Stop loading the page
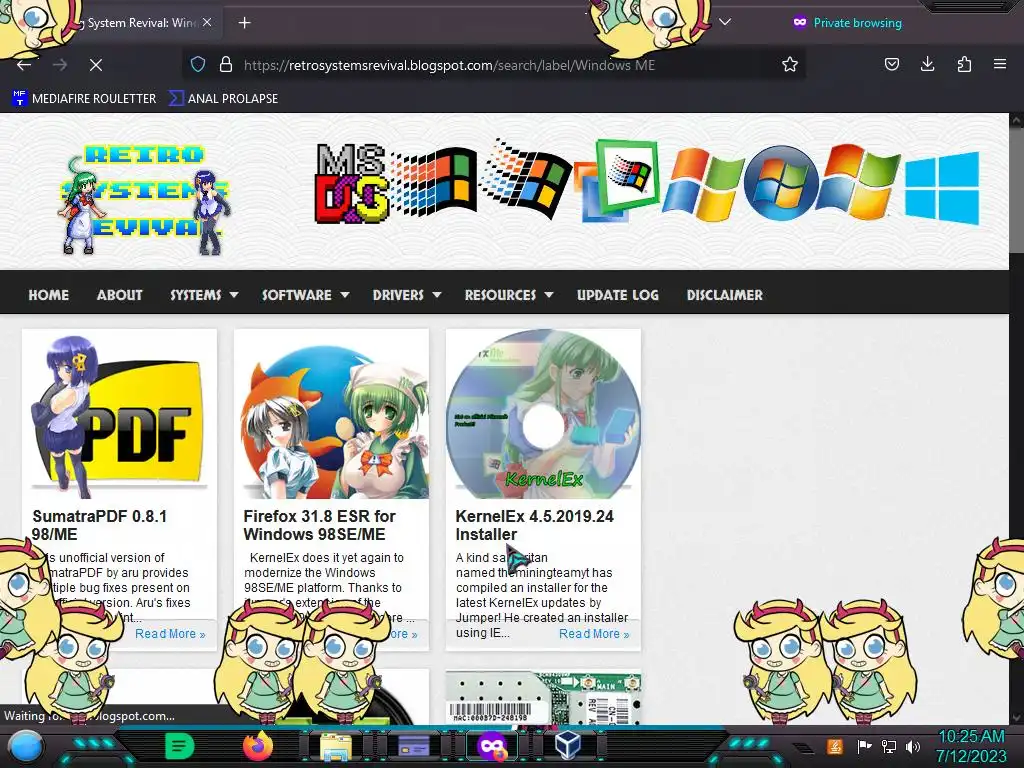Image resolution: width=1024 pixels, height=768 pixels. tap(95, 65)
